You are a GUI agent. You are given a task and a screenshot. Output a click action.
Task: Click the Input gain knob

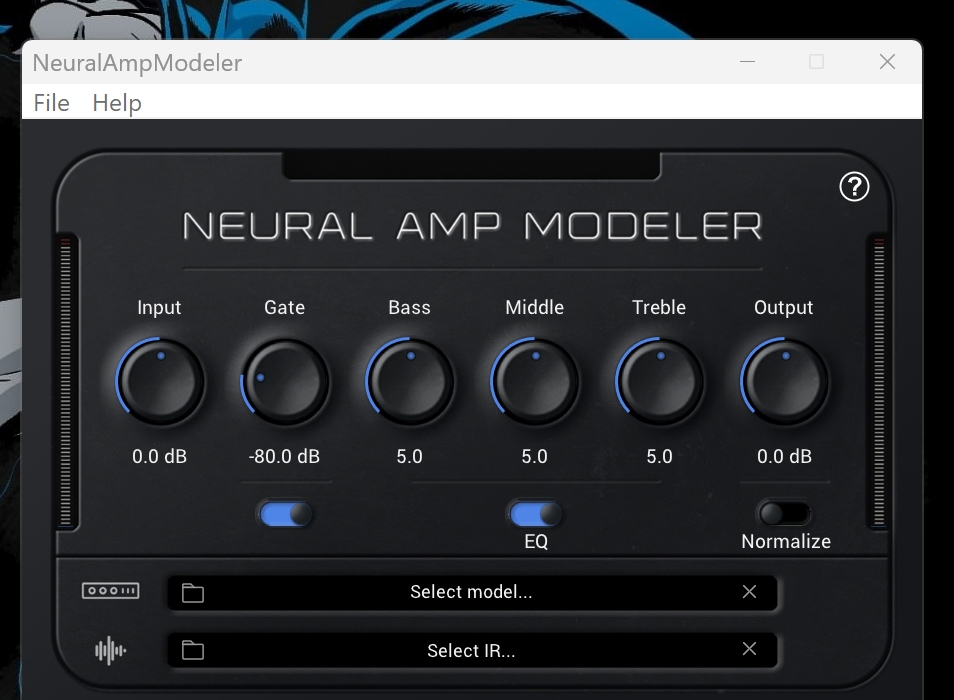[160, 382]
